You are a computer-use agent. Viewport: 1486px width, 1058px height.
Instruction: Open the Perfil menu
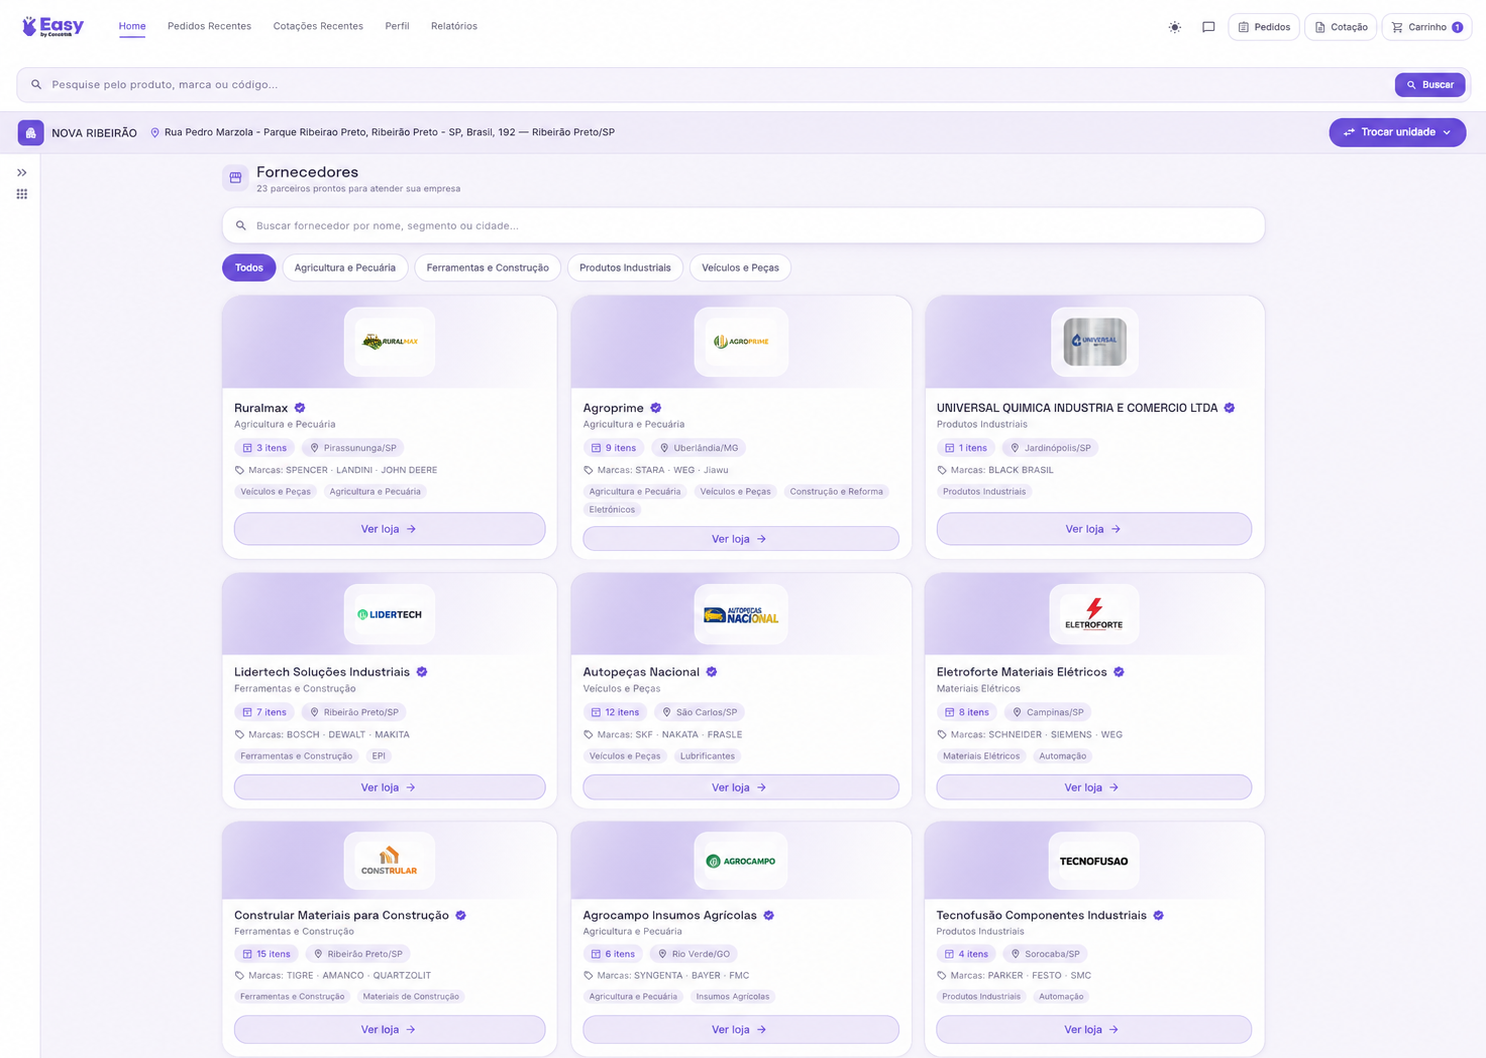397,26
